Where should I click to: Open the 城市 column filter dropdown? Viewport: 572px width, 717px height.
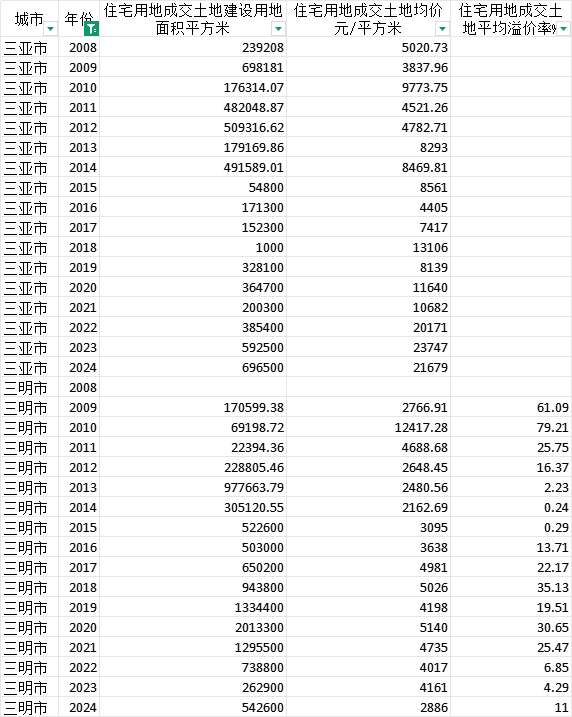pos(50,29)
